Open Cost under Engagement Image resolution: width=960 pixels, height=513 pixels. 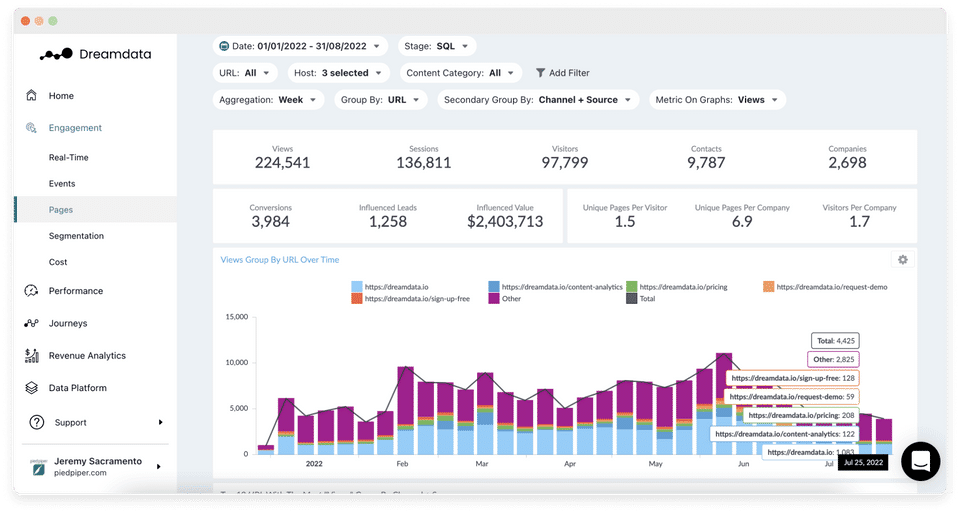[58, 262]
